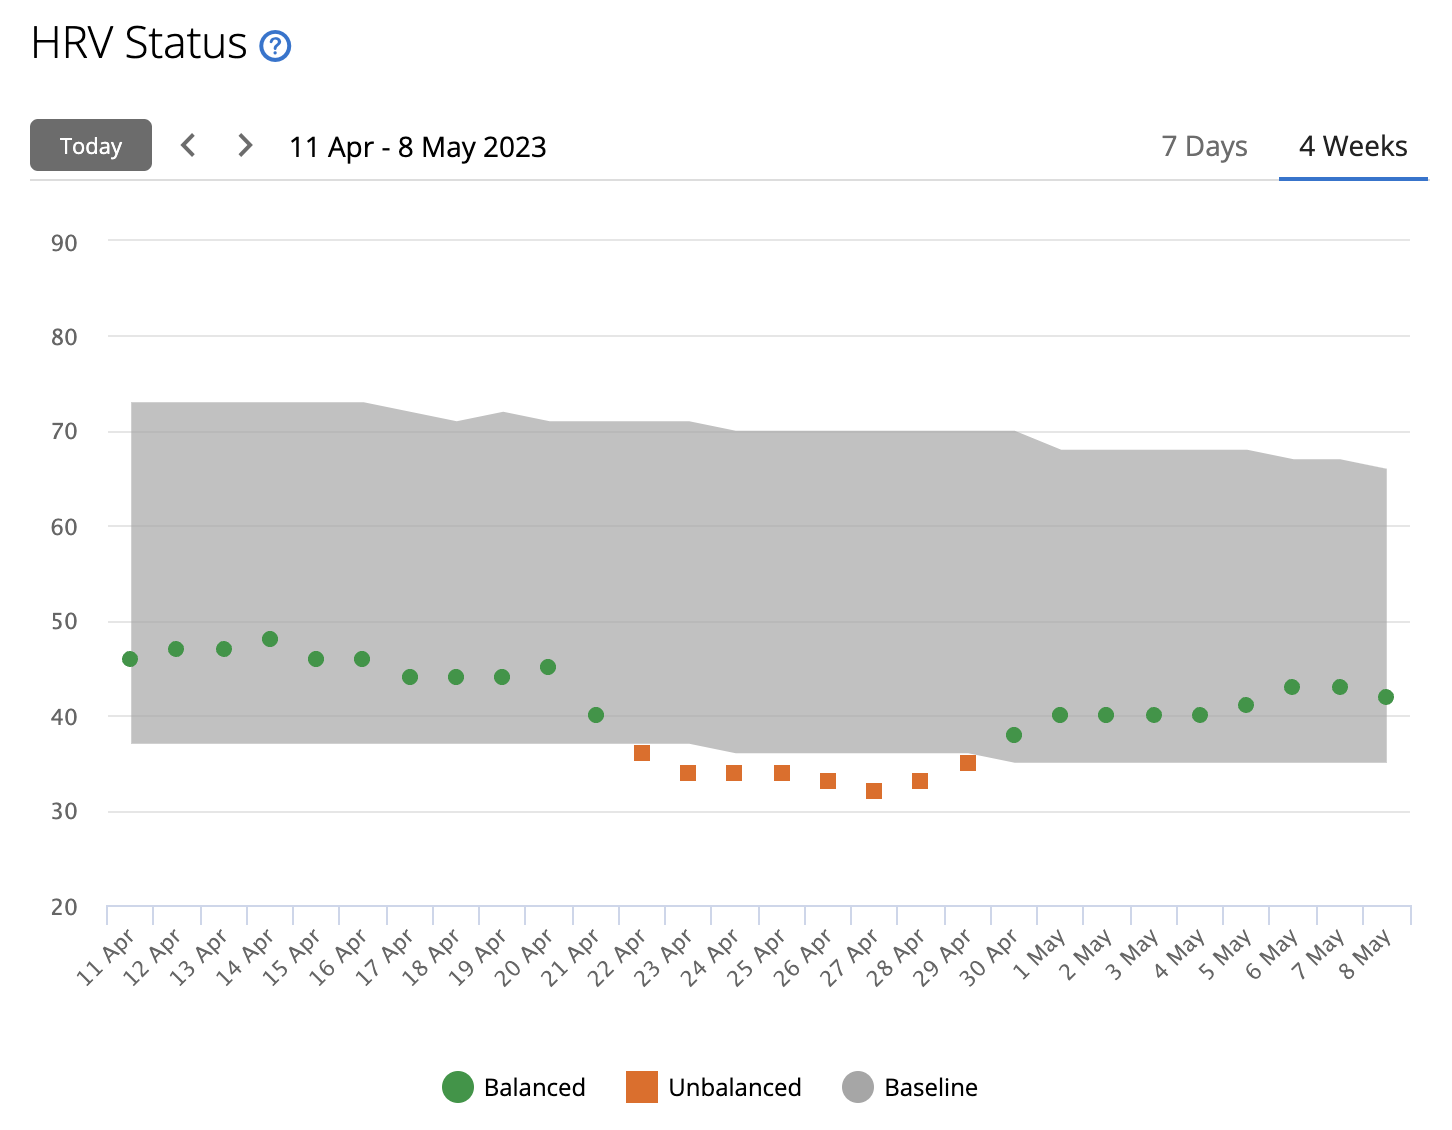Click the 11 Apr green data point
The height and width of the screenshot is (1130, 1452).
[x=130, y=659]
